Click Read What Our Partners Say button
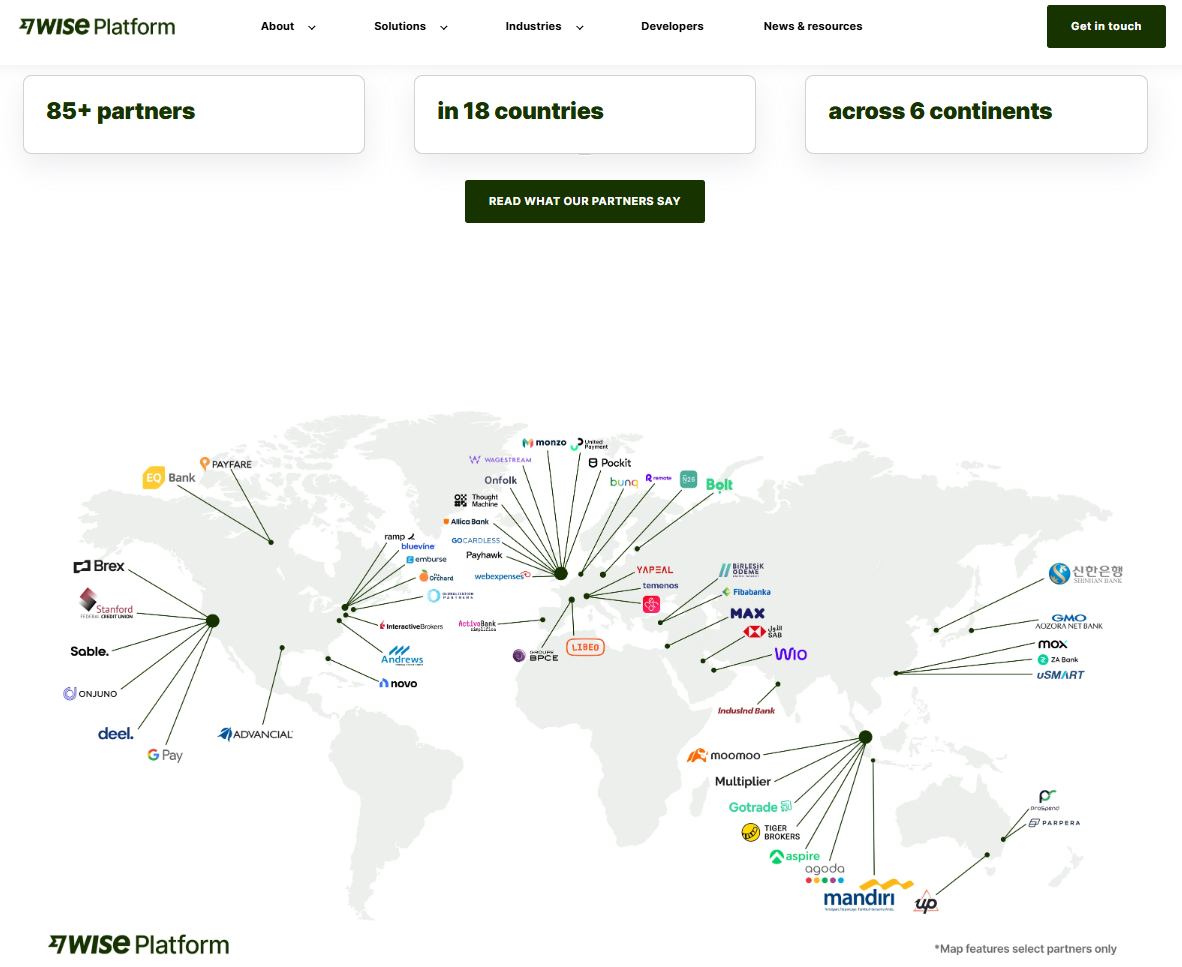The width and height of the screenshot is (1182, 967). tap(584, 201)
